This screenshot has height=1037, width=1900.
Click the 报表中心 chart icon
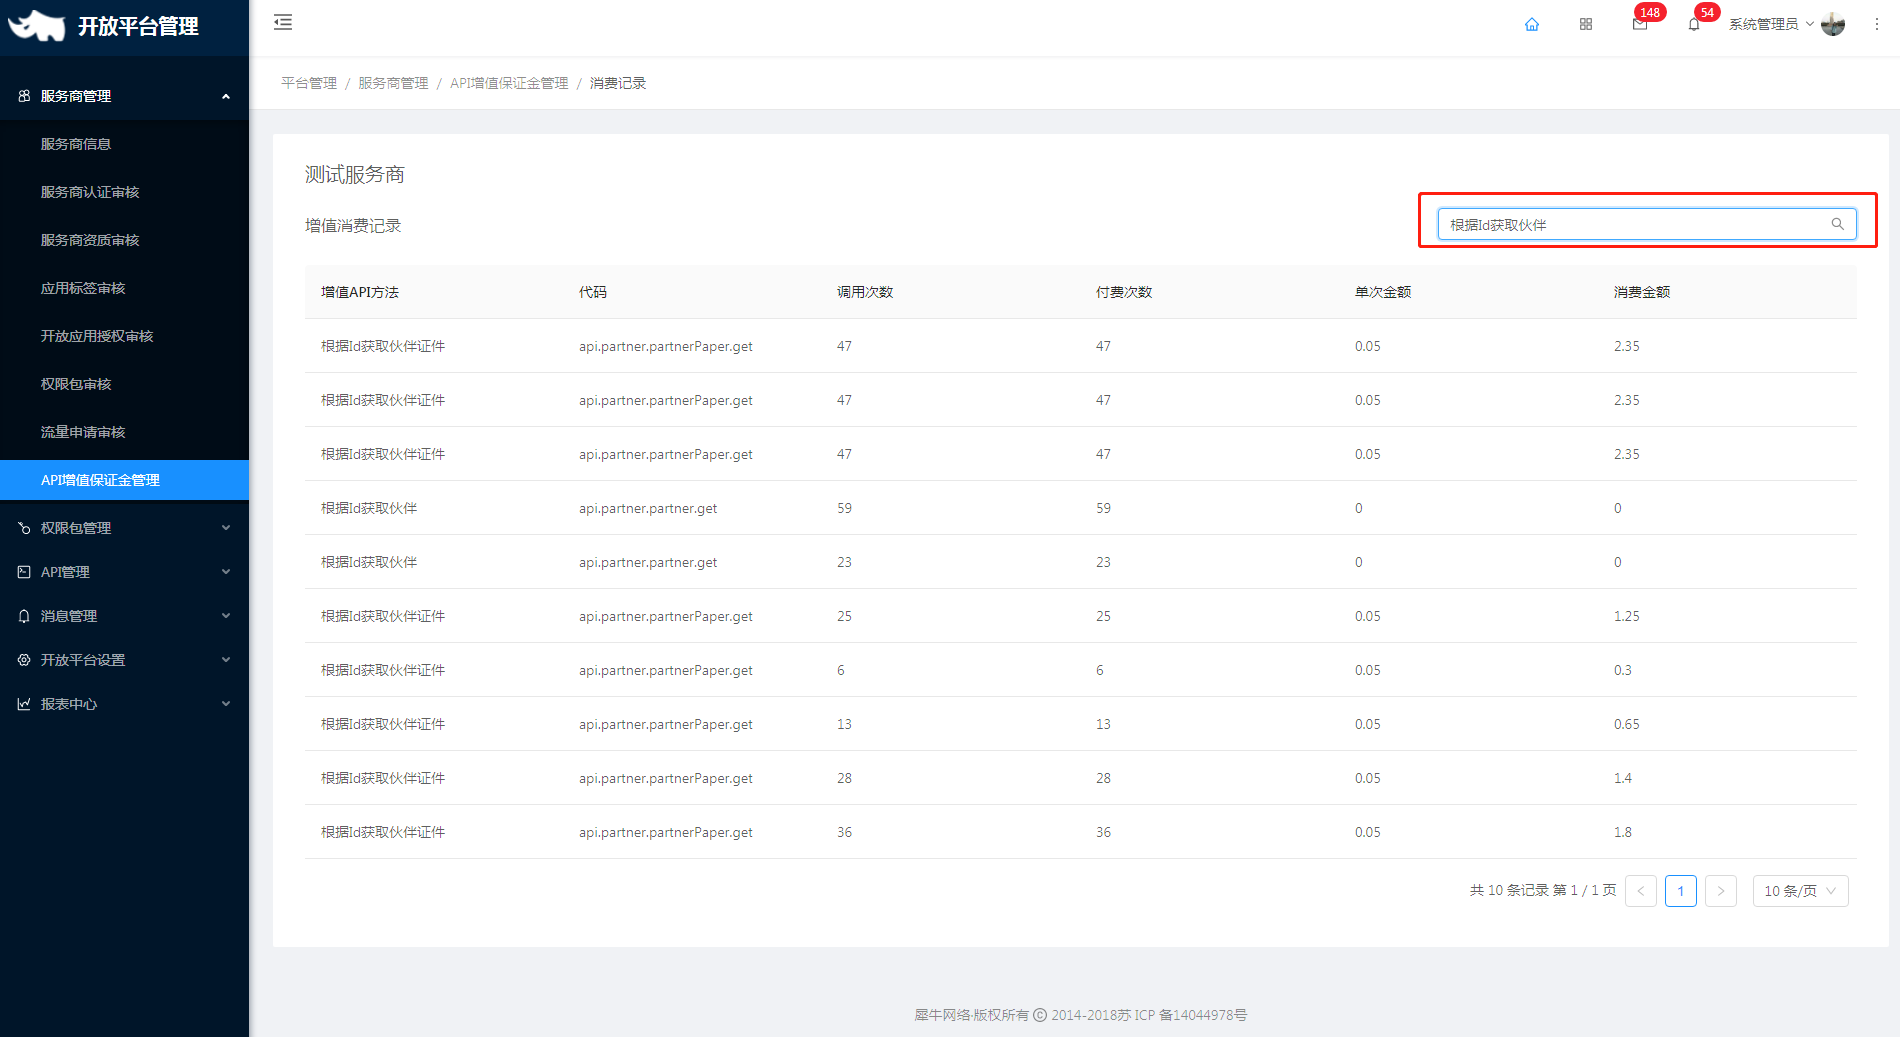(24, 704)
